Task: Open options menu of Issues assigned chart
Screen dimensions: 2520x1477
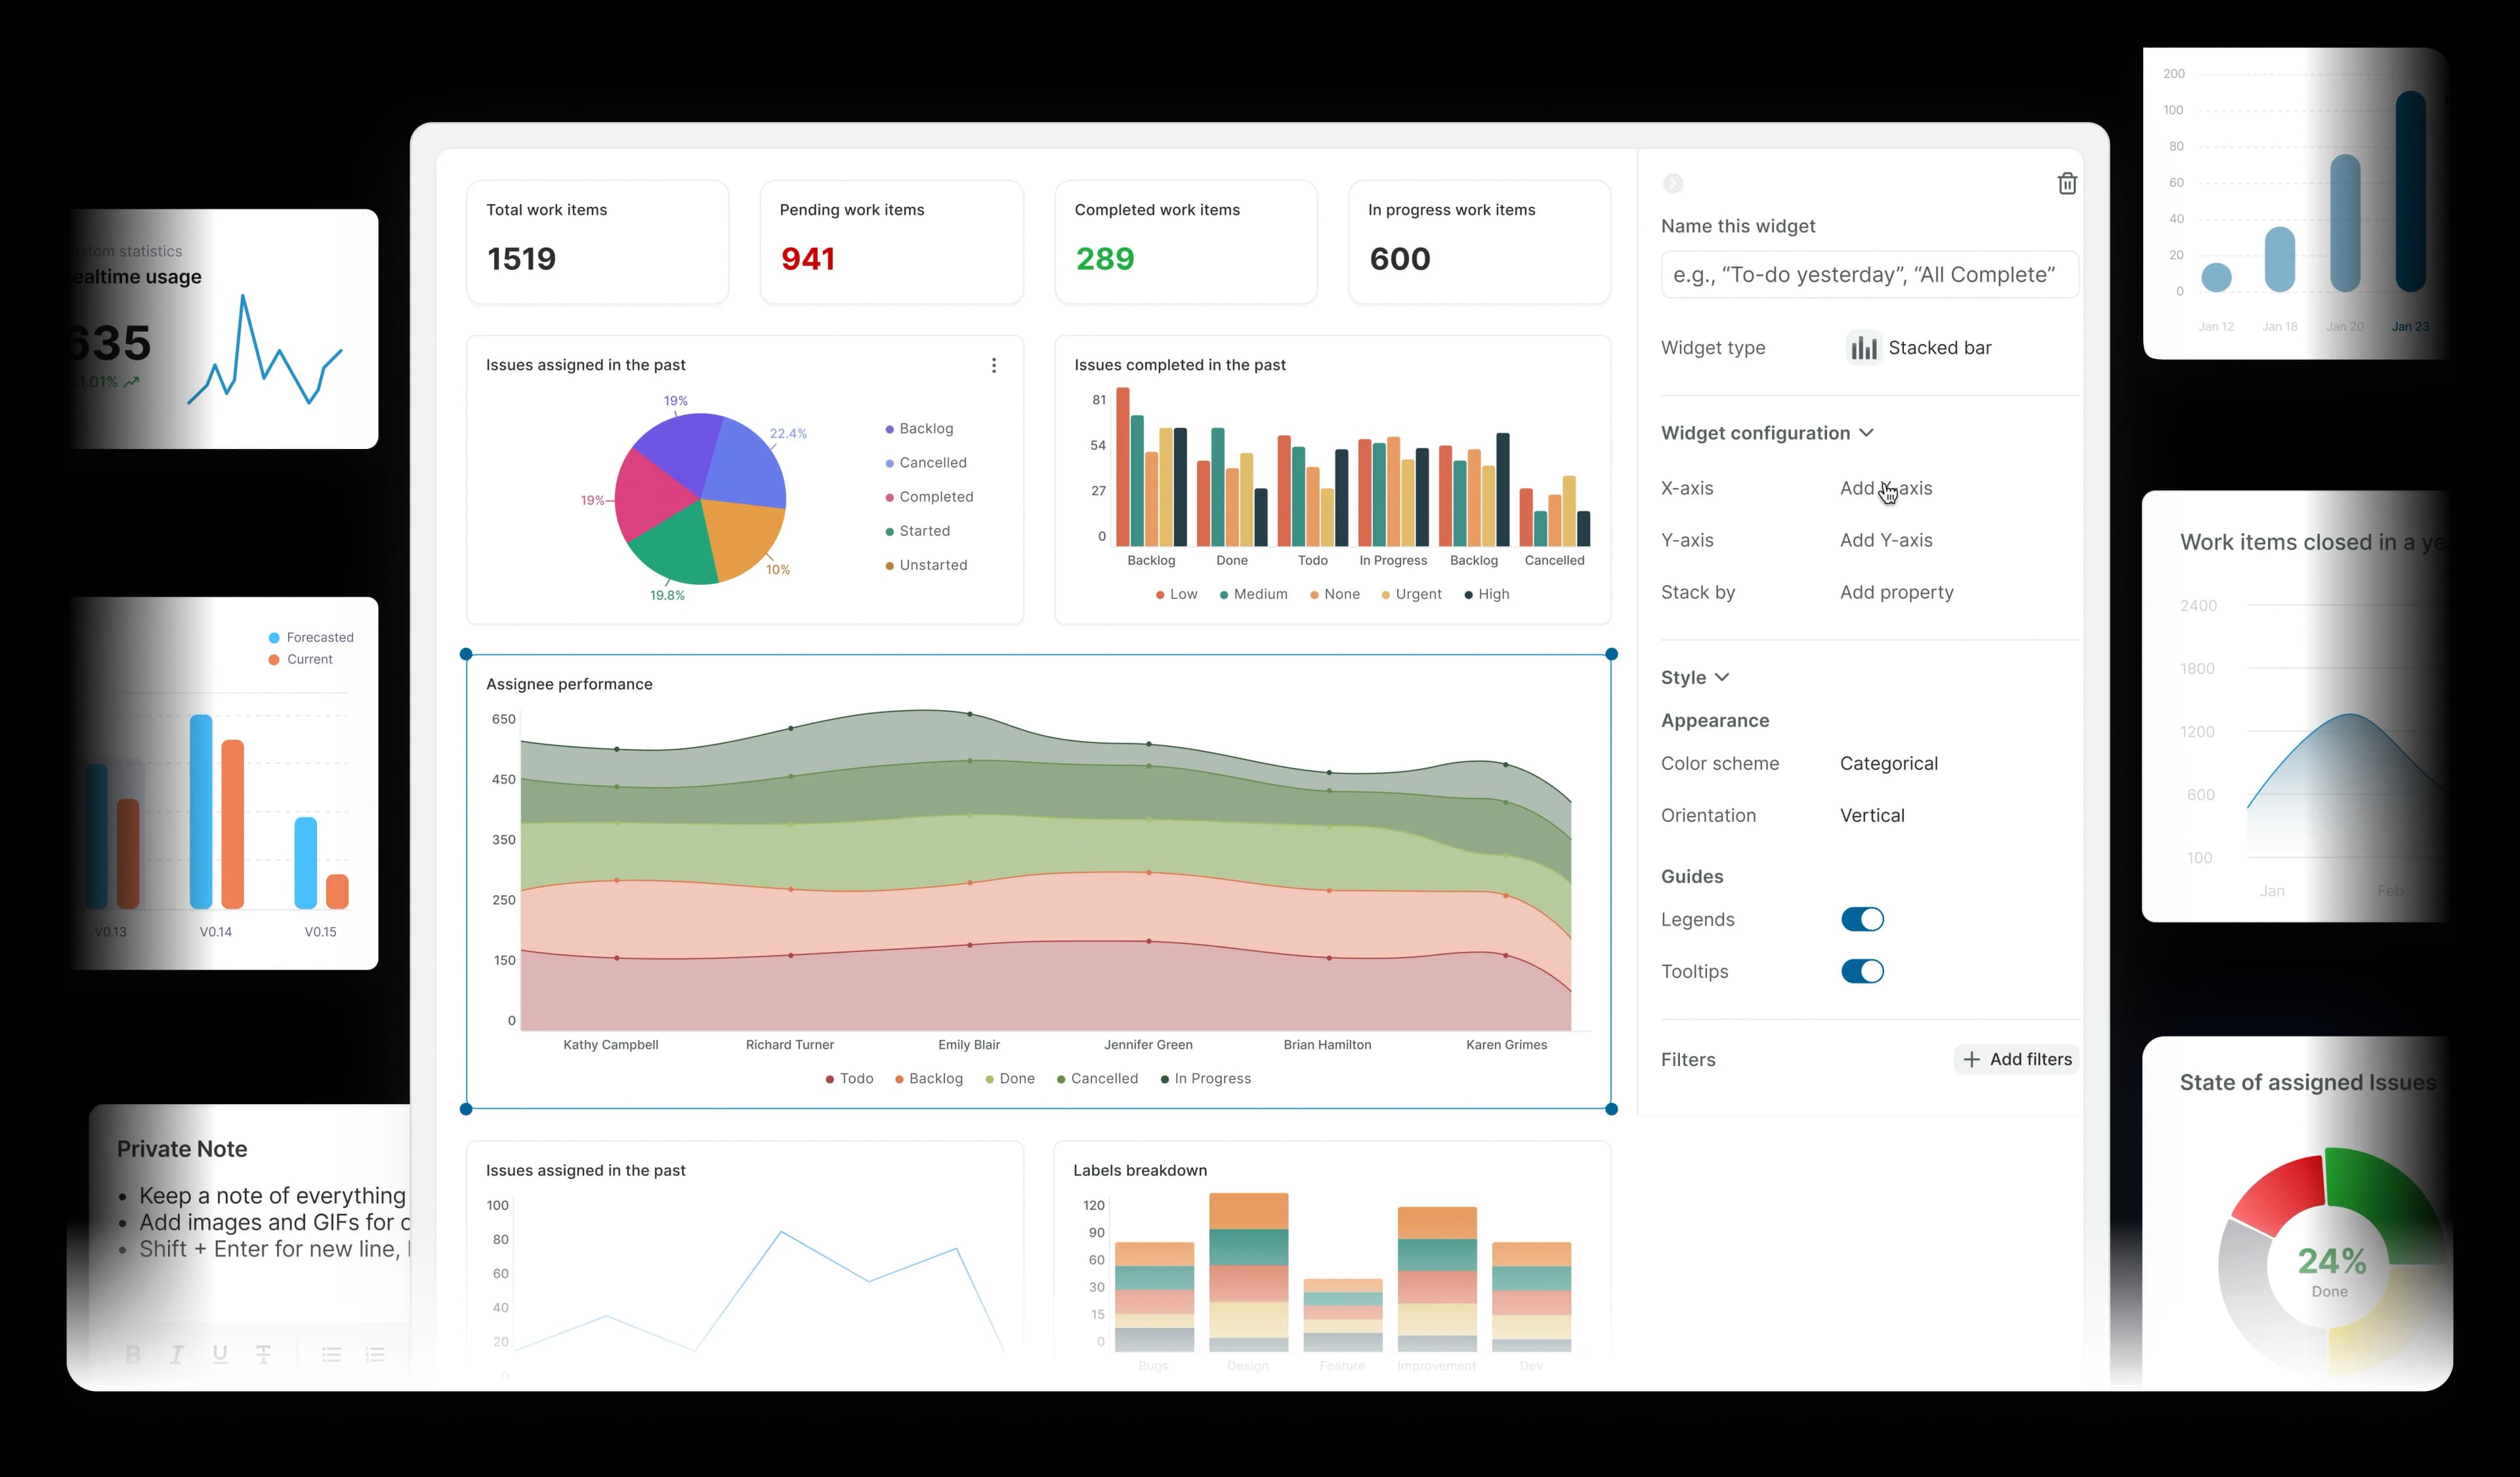Action: [x=994, y=365]
